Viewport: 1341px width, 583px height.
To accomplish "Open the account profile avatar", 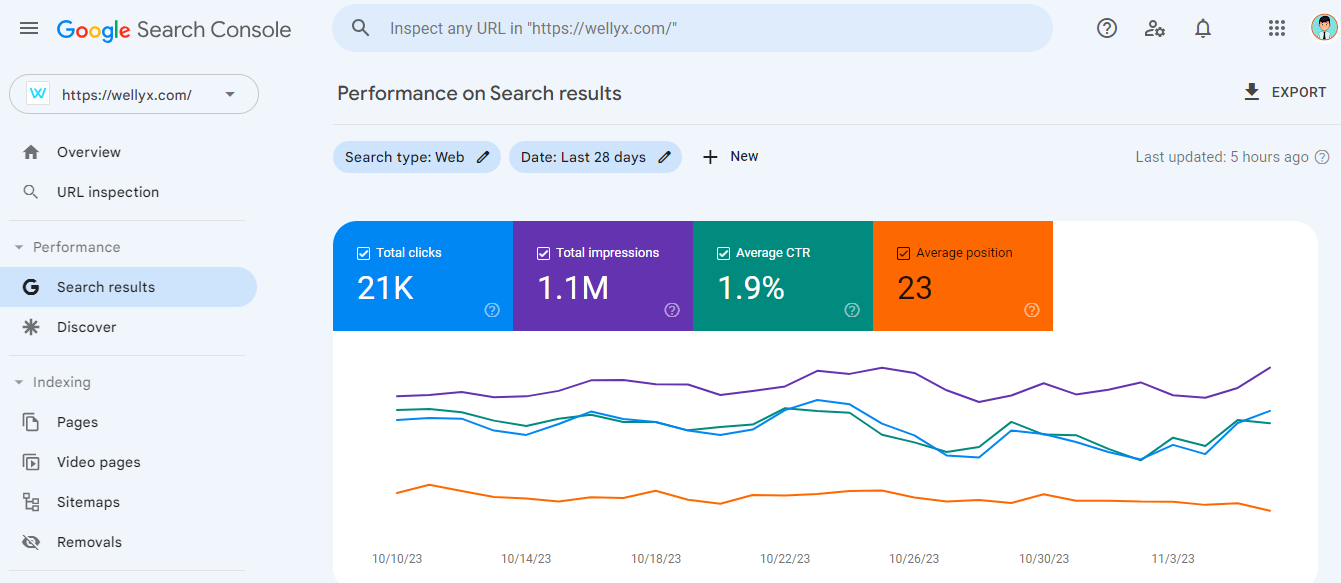I will click(x=1324, y=28).
